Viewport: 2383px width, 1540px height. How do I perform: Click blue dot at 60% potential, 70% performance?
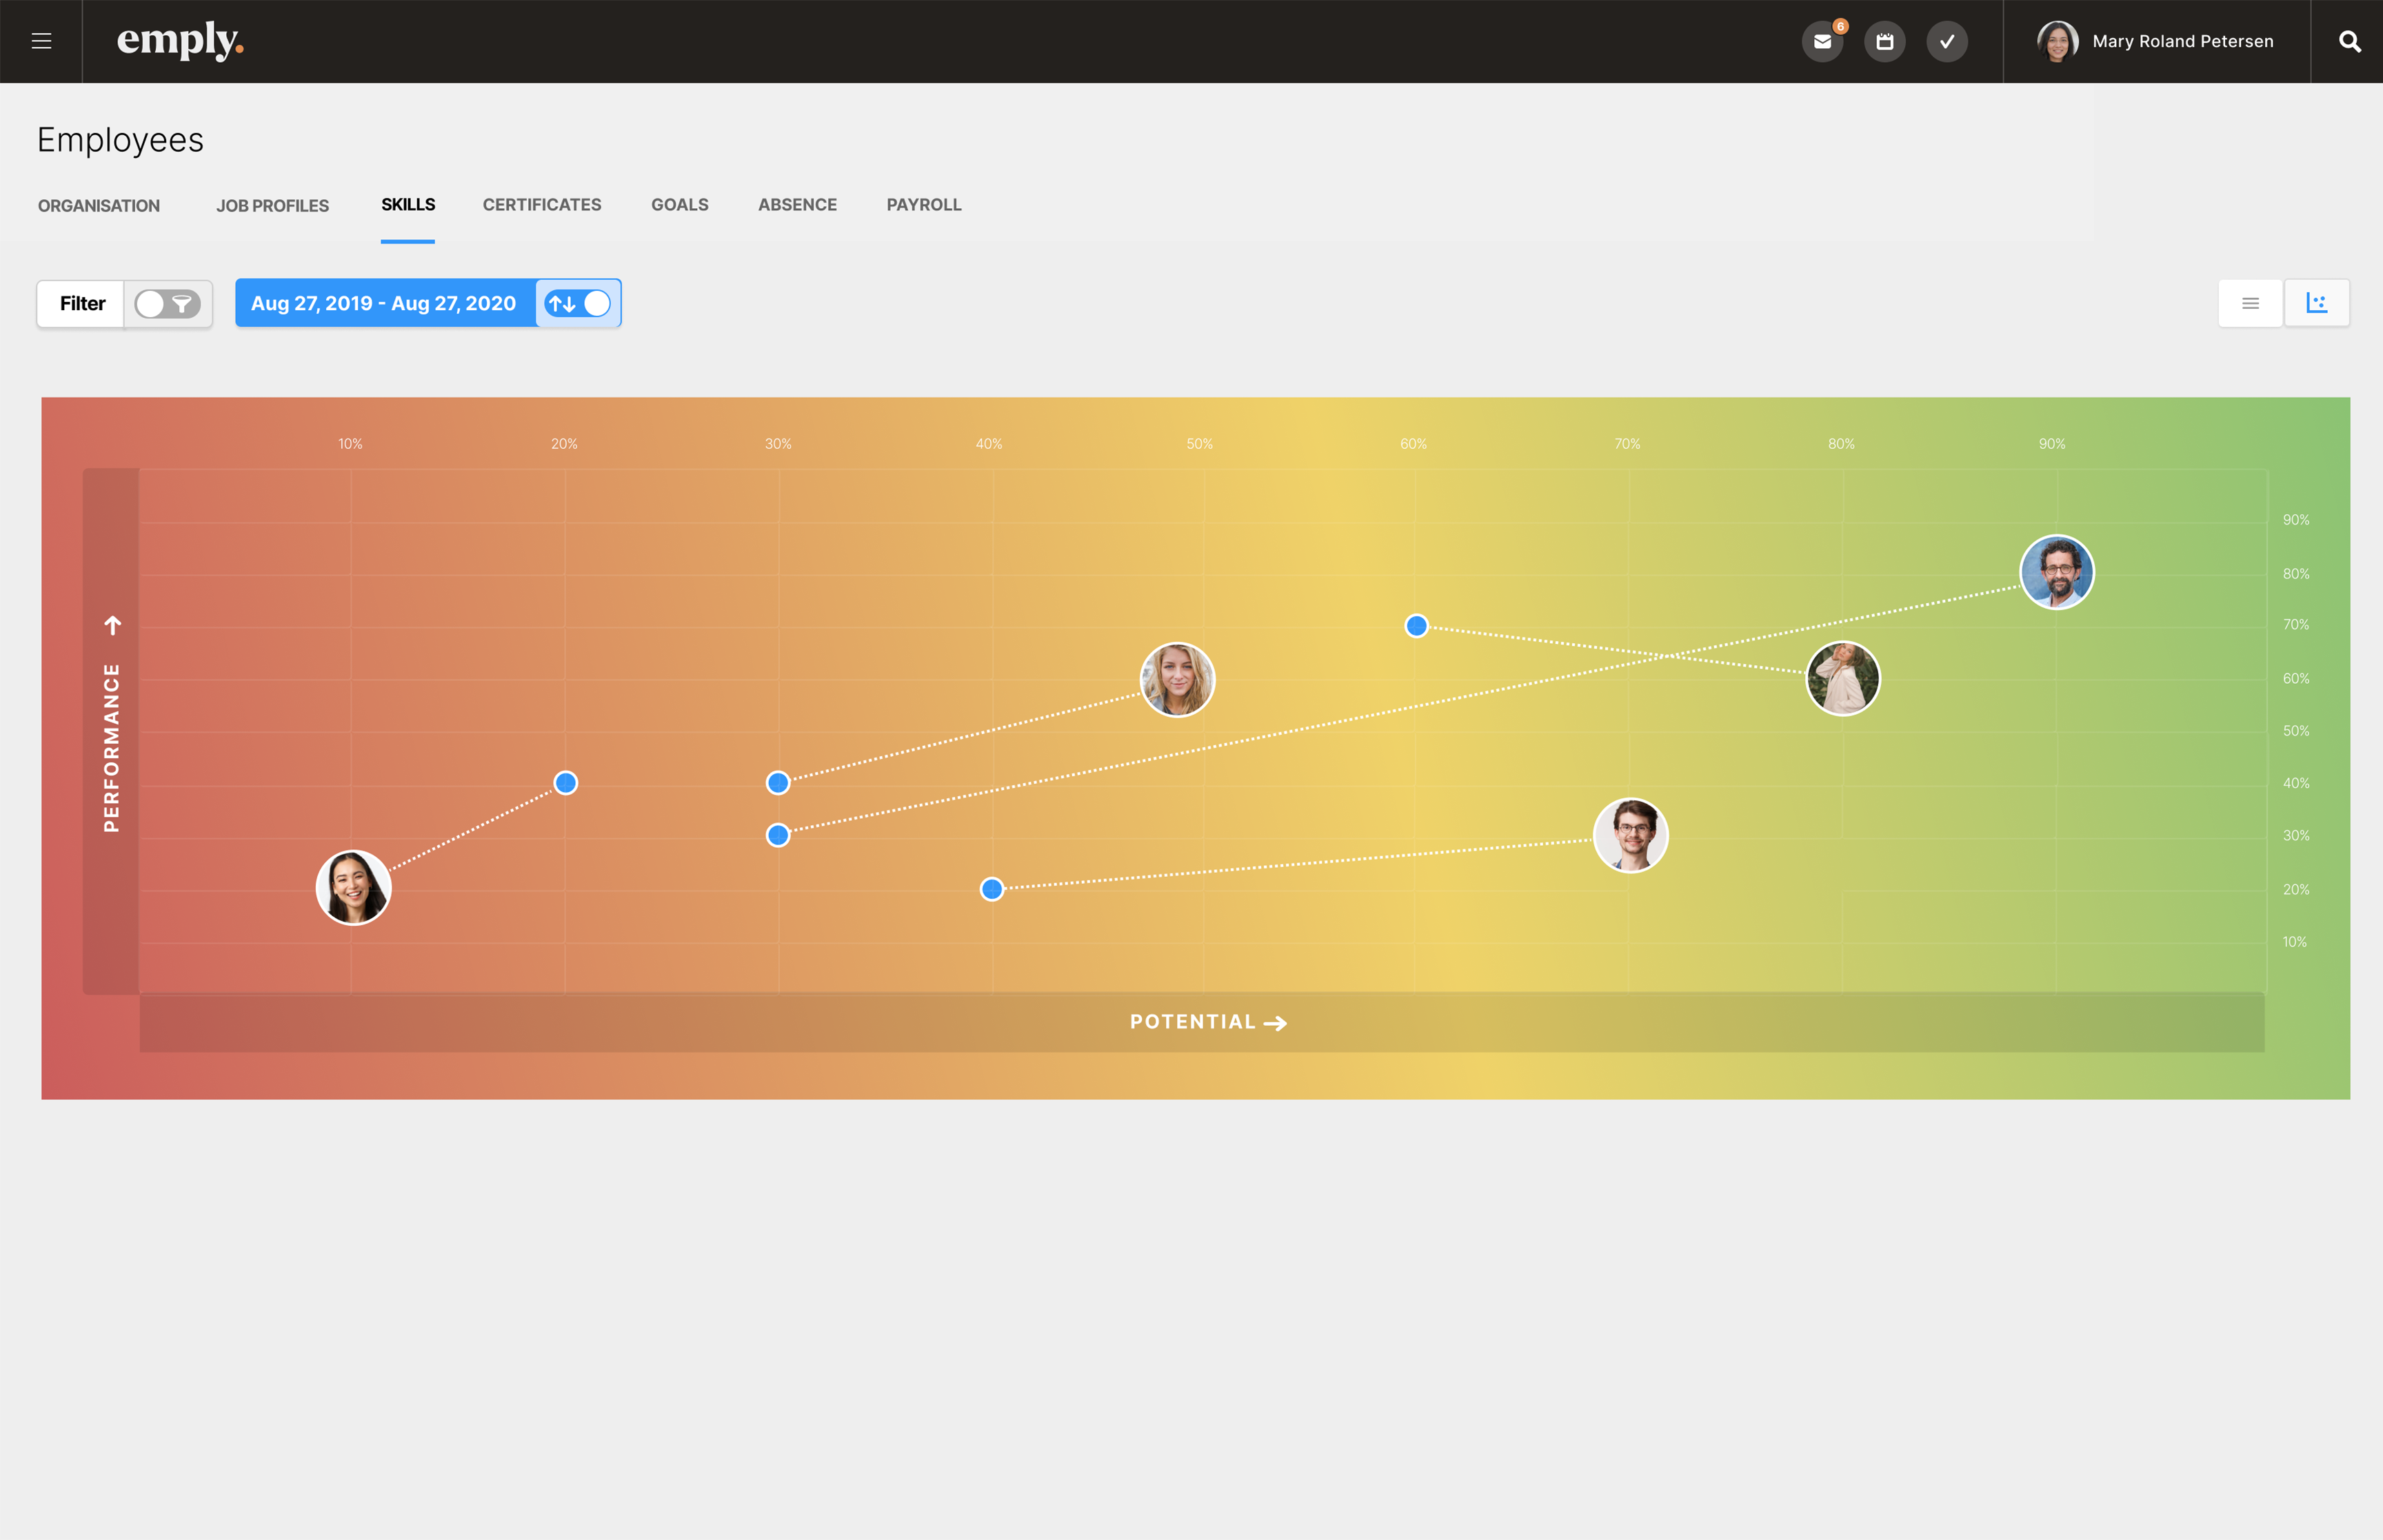point(1416,626)
